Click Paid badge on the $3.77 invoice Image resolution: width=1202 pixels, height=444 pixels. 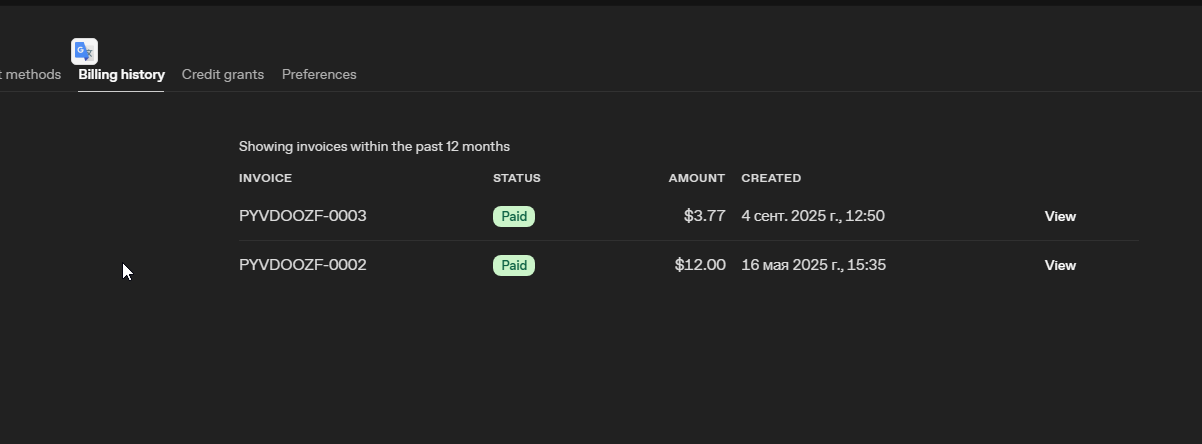point(514,216)
